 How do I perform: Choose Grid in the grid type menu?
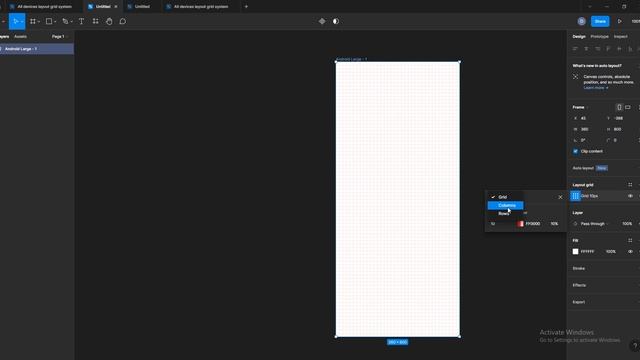(505, 197)
